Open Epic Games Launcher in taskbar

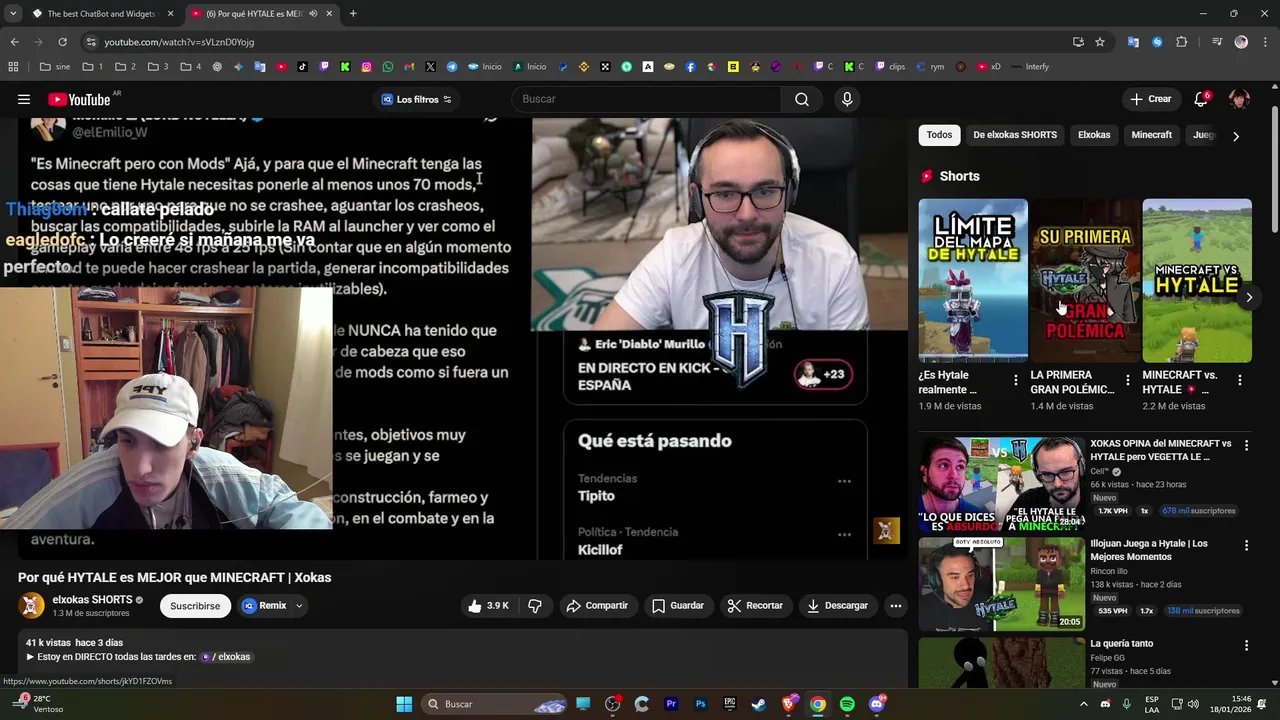point(730,704)
